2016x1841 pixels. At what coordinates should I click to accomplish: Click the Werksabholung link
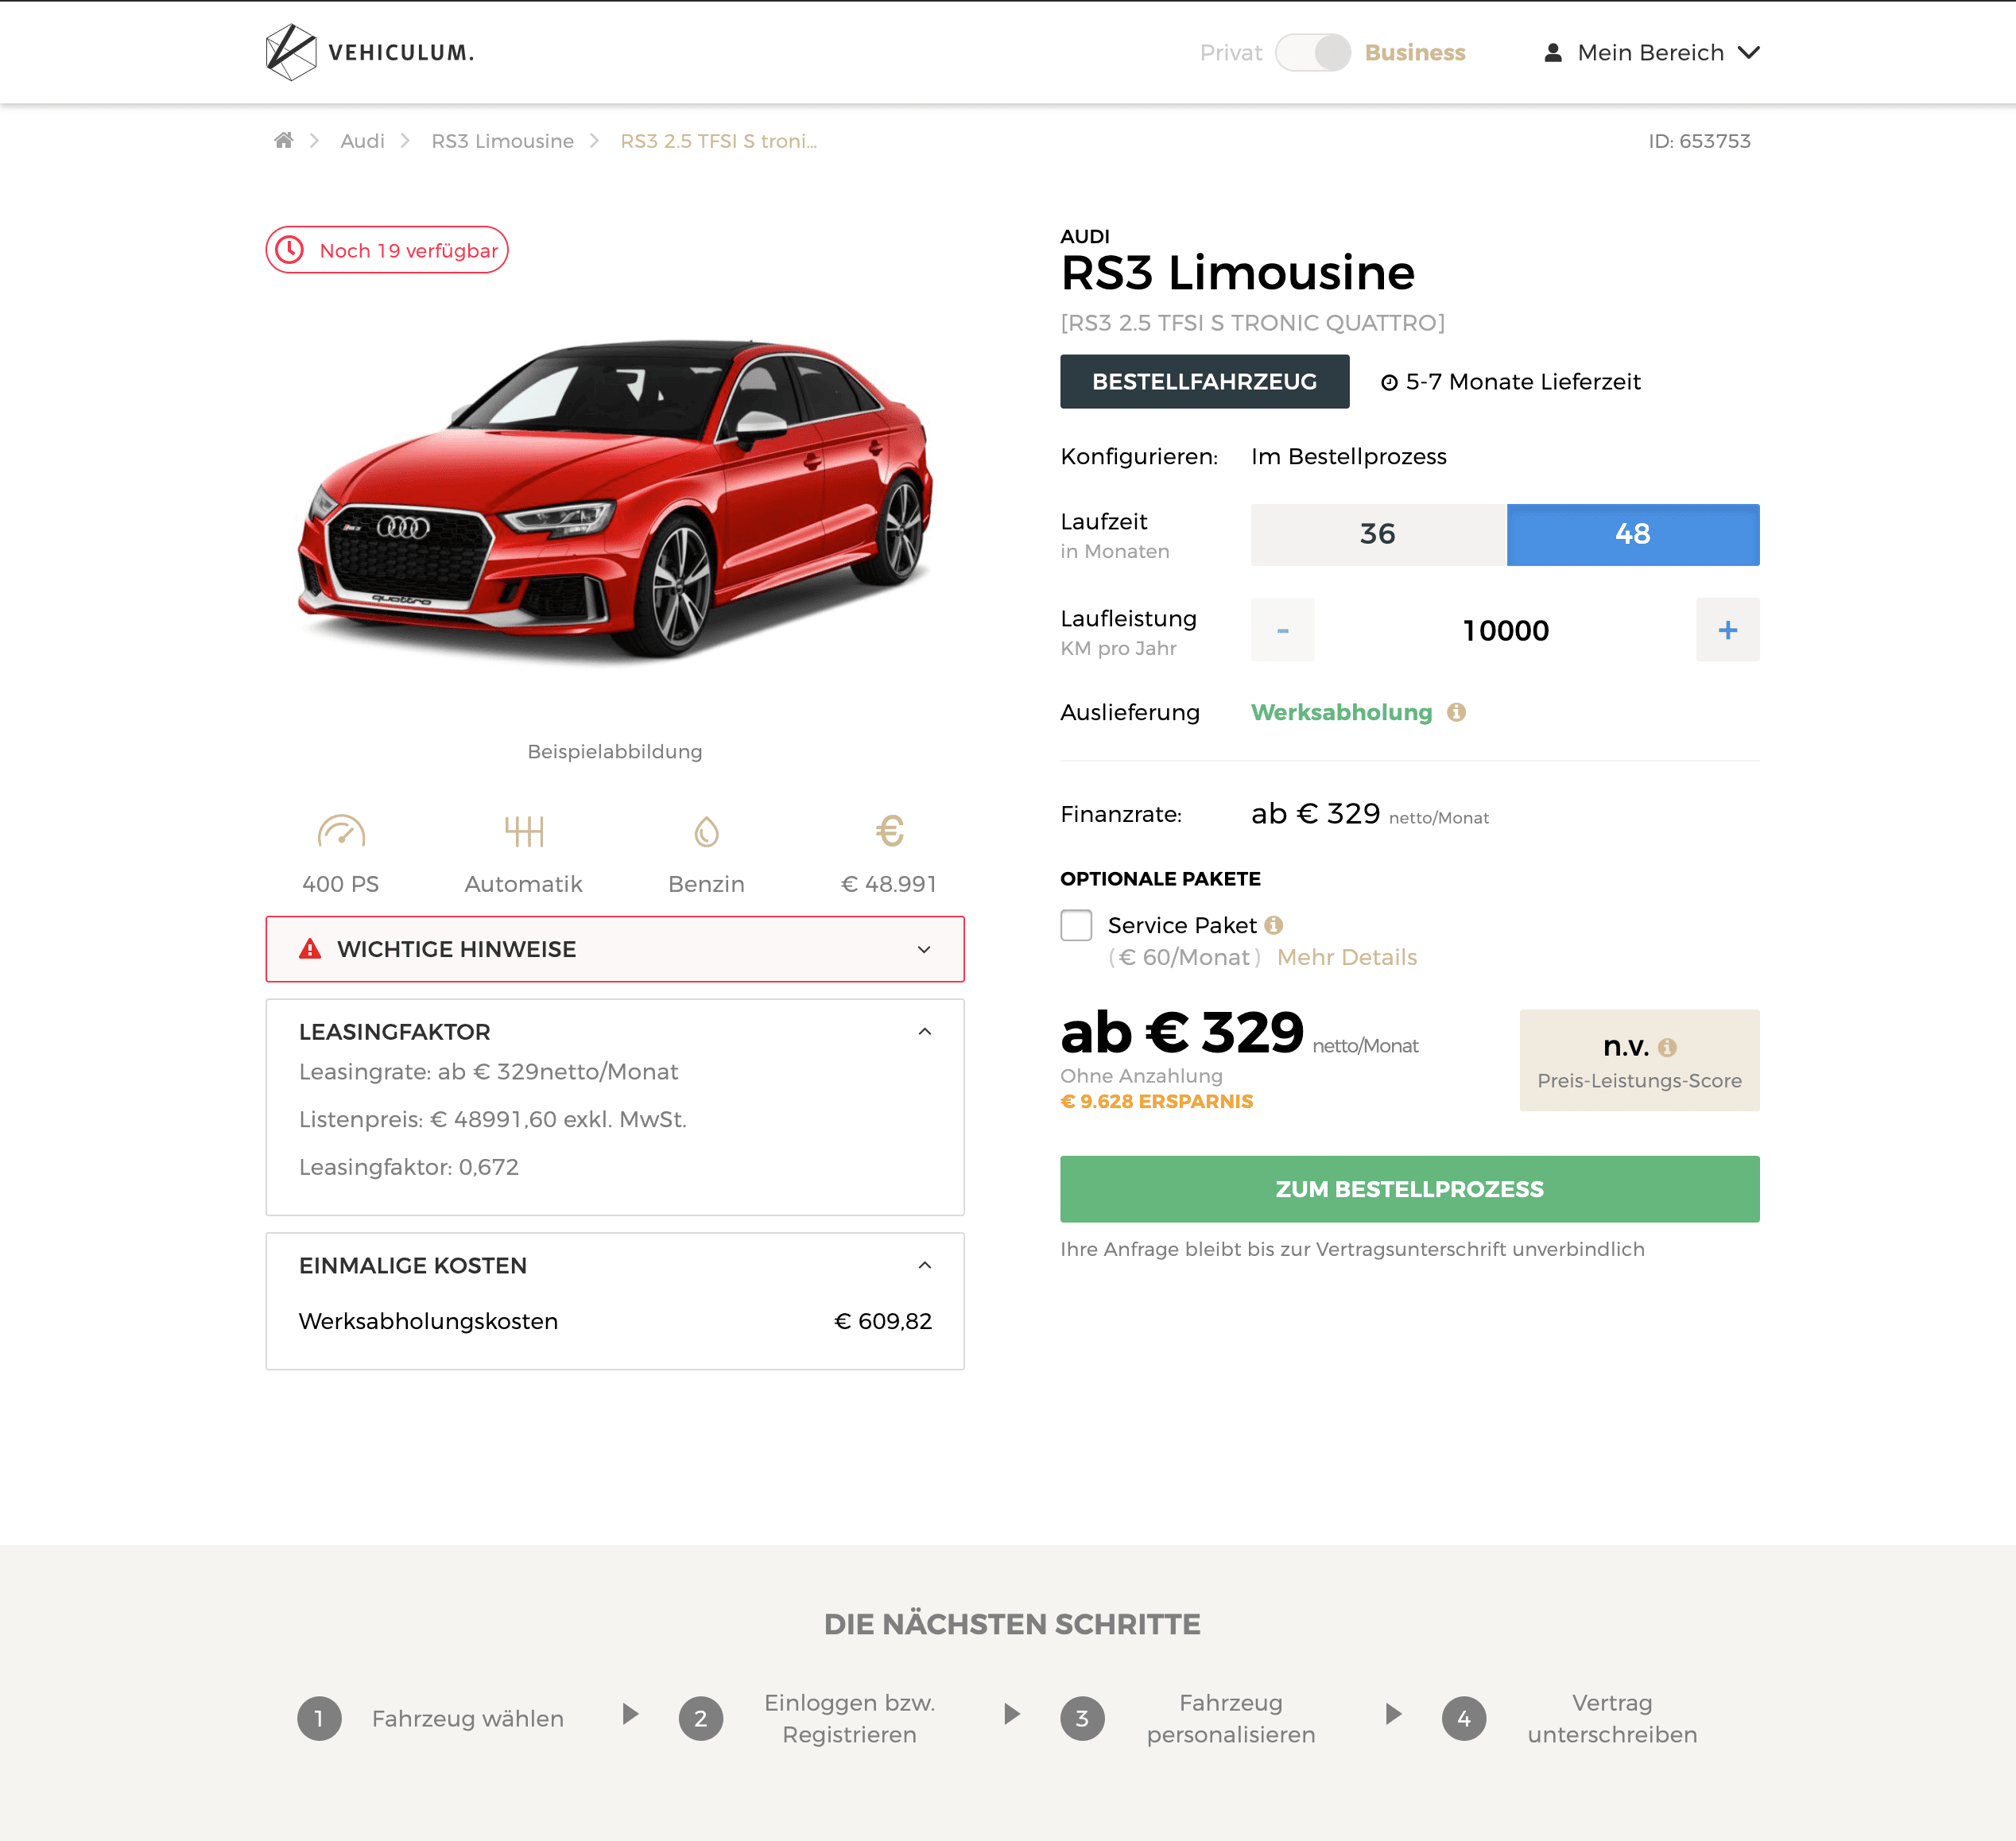(x=1342, y=712)
